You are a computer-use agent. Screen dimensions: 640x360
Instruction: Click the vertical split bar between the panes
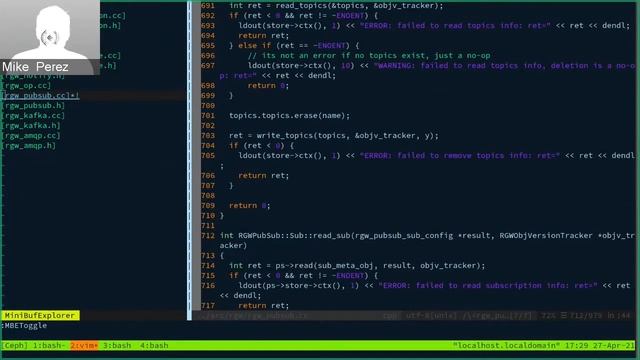pos(189,160)
